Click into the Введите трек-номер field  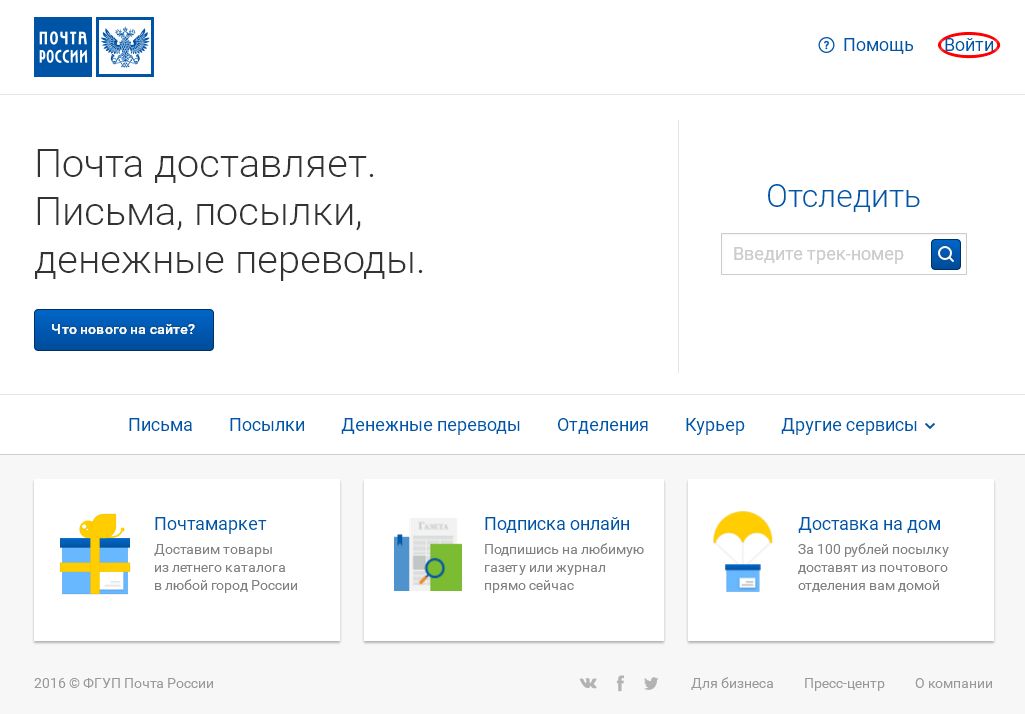pyautogui.click(x=825, y=254)
